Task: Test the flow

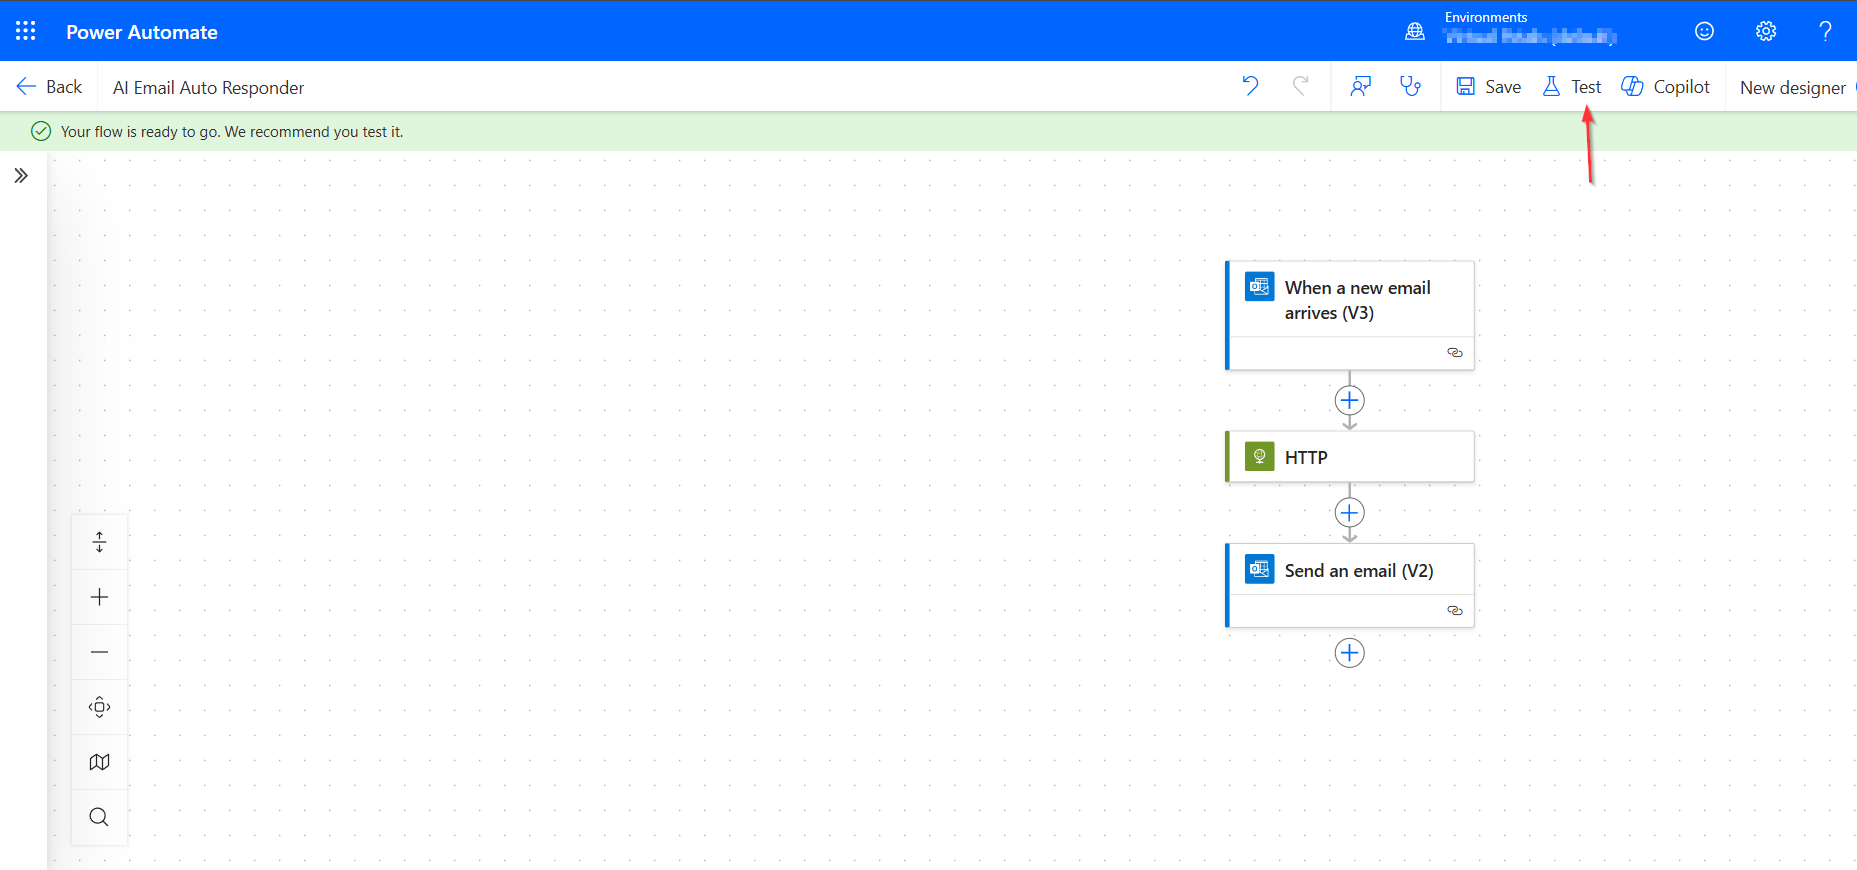Action: tap(1571, 87)
